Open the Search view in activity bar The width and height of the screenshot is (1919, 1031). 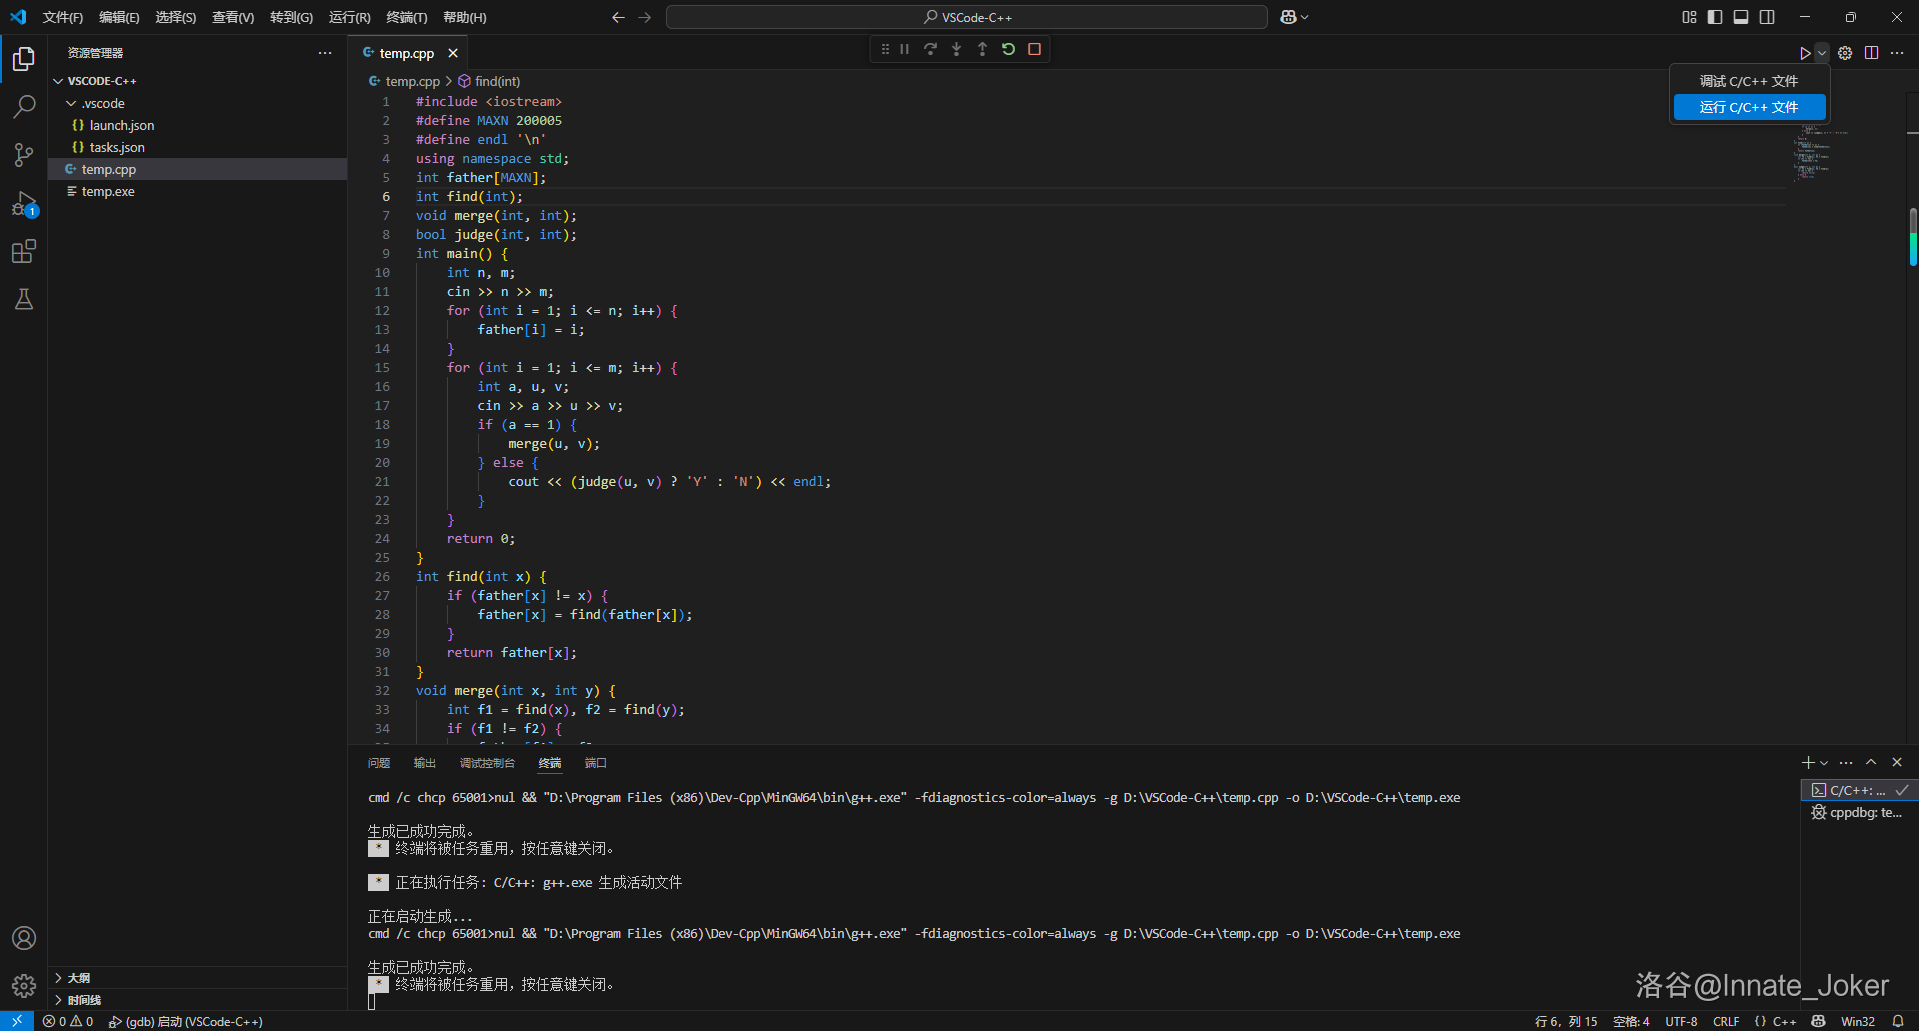pyautogui.click(x=24, y=106)
